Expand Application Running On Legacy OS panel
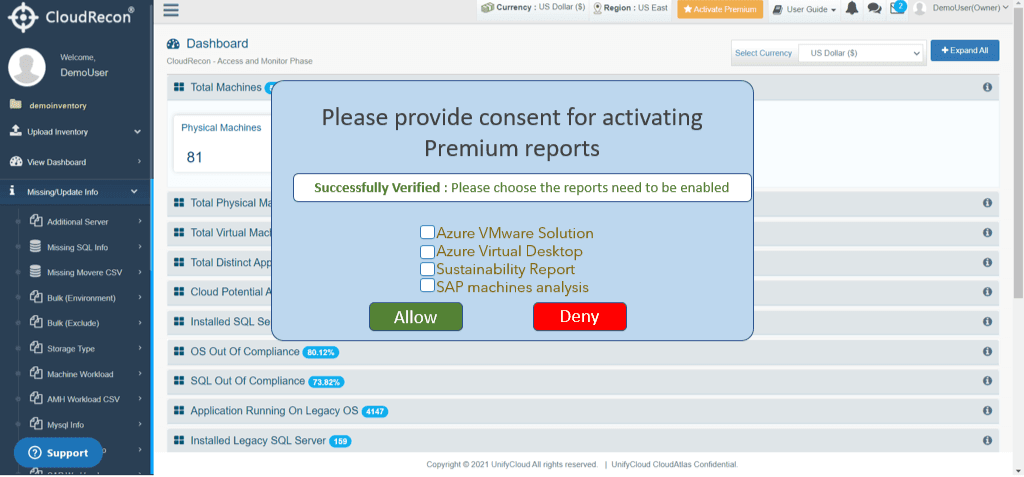Viewport: 1024px width, 477px height. [583, 411]
